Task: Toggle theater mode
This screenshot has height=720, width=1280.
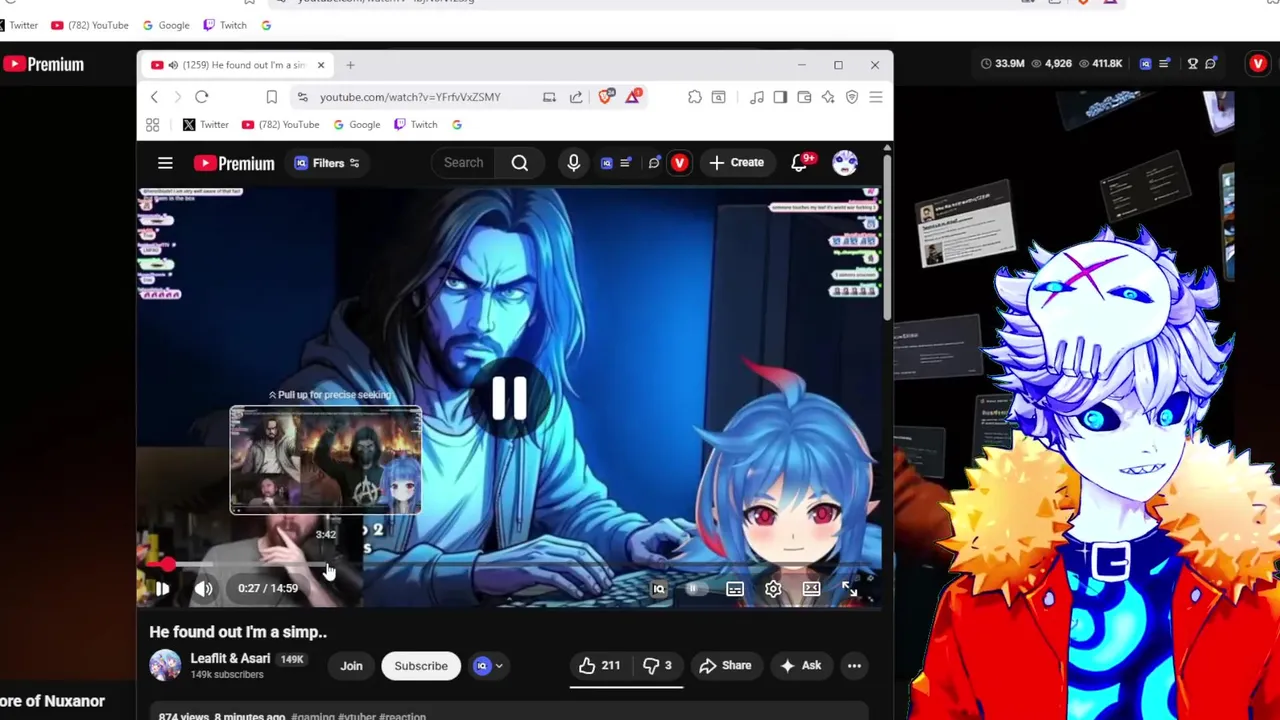Action: tap(811, 589)
